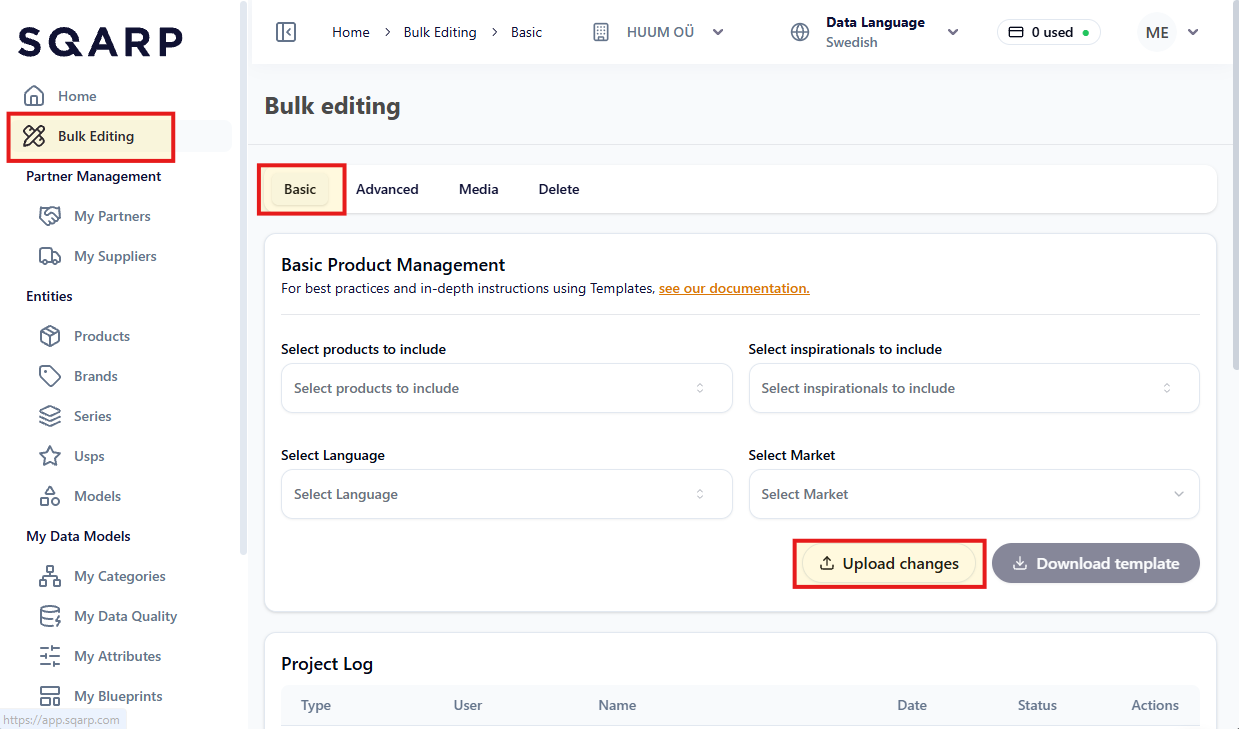
Task: Expand the Select products to include dropdown
Action: click(506, 388)
